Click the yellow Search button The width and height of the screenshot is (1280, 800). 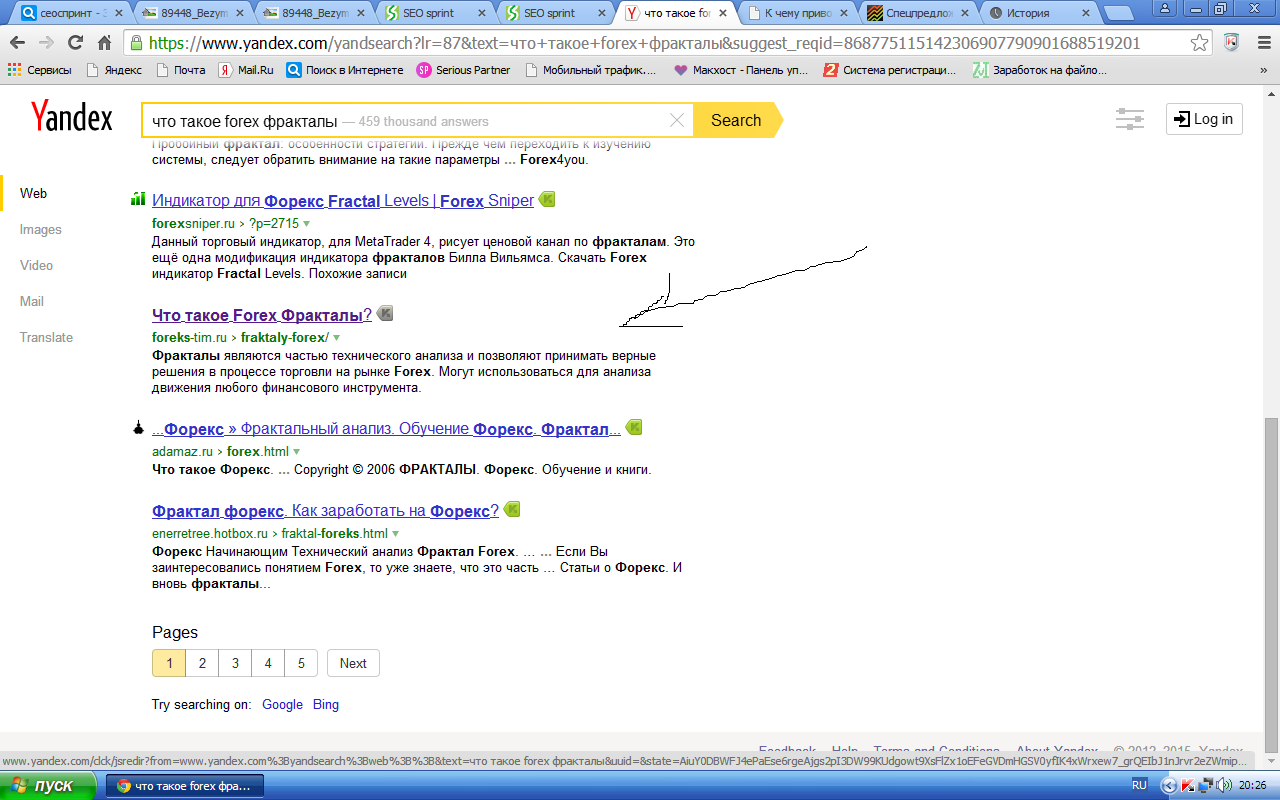[x=736, y=120]
